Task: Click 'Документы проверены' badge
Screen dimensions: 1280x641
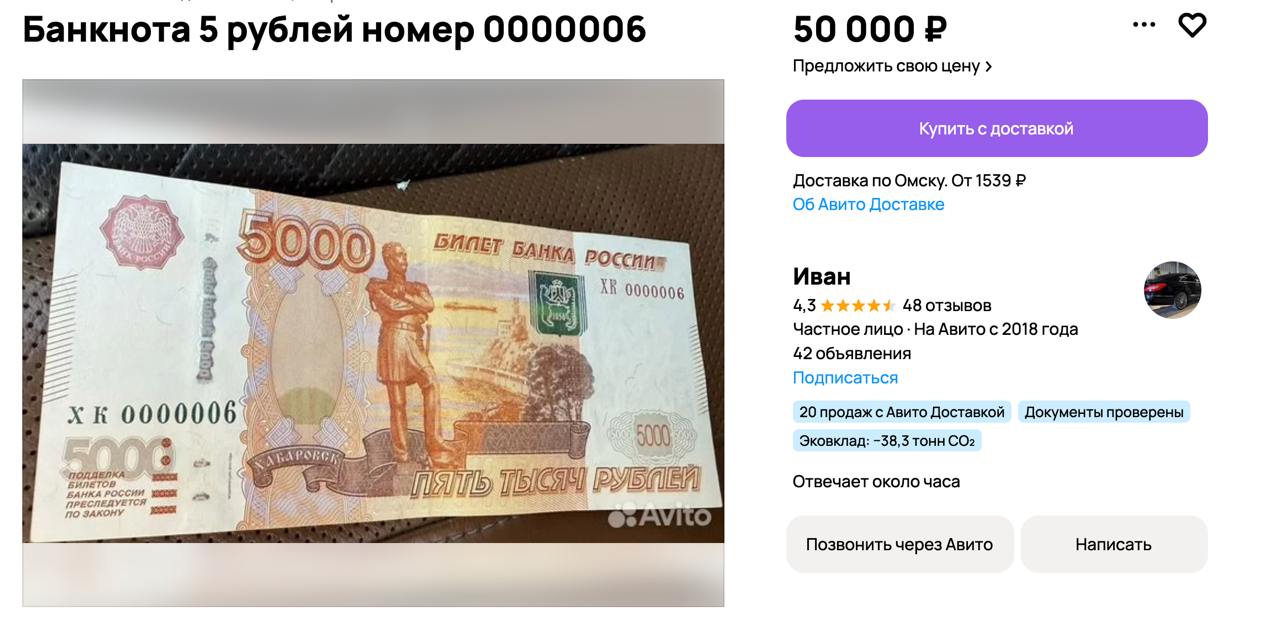Action: click(1104, 412)
